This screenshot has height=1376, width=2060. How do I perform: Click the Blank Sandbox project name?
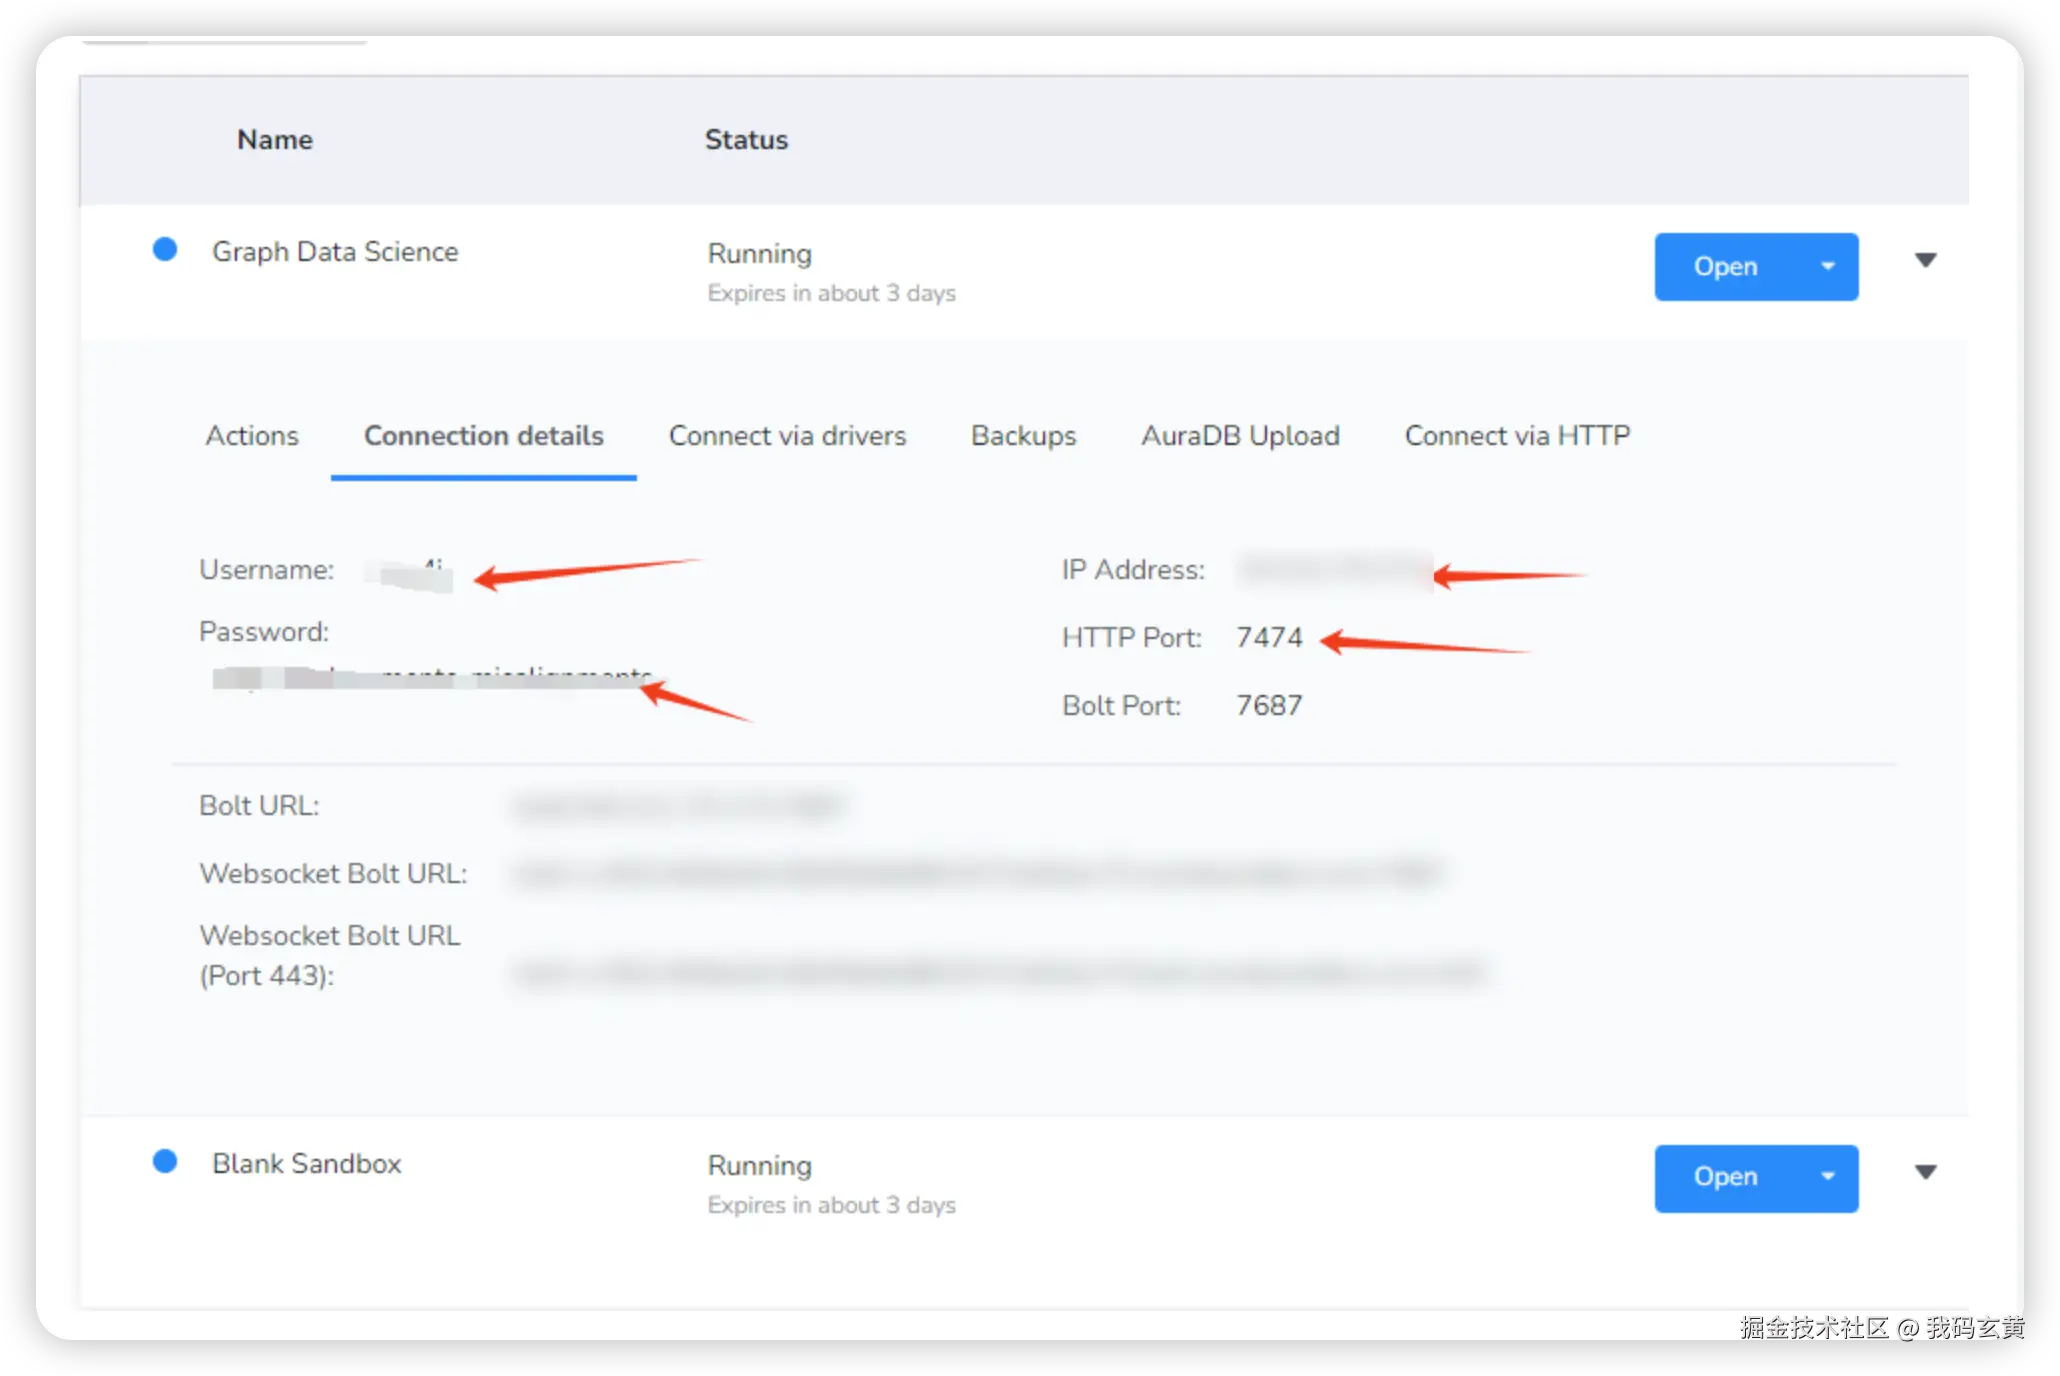click(307, 1164)
